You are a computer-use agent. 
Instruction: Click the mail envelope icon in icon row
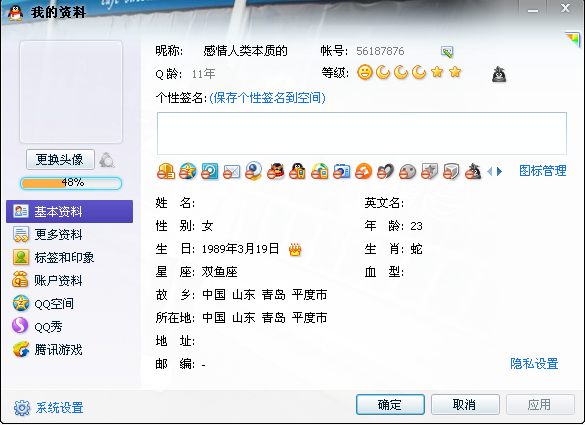pos(231,172)
